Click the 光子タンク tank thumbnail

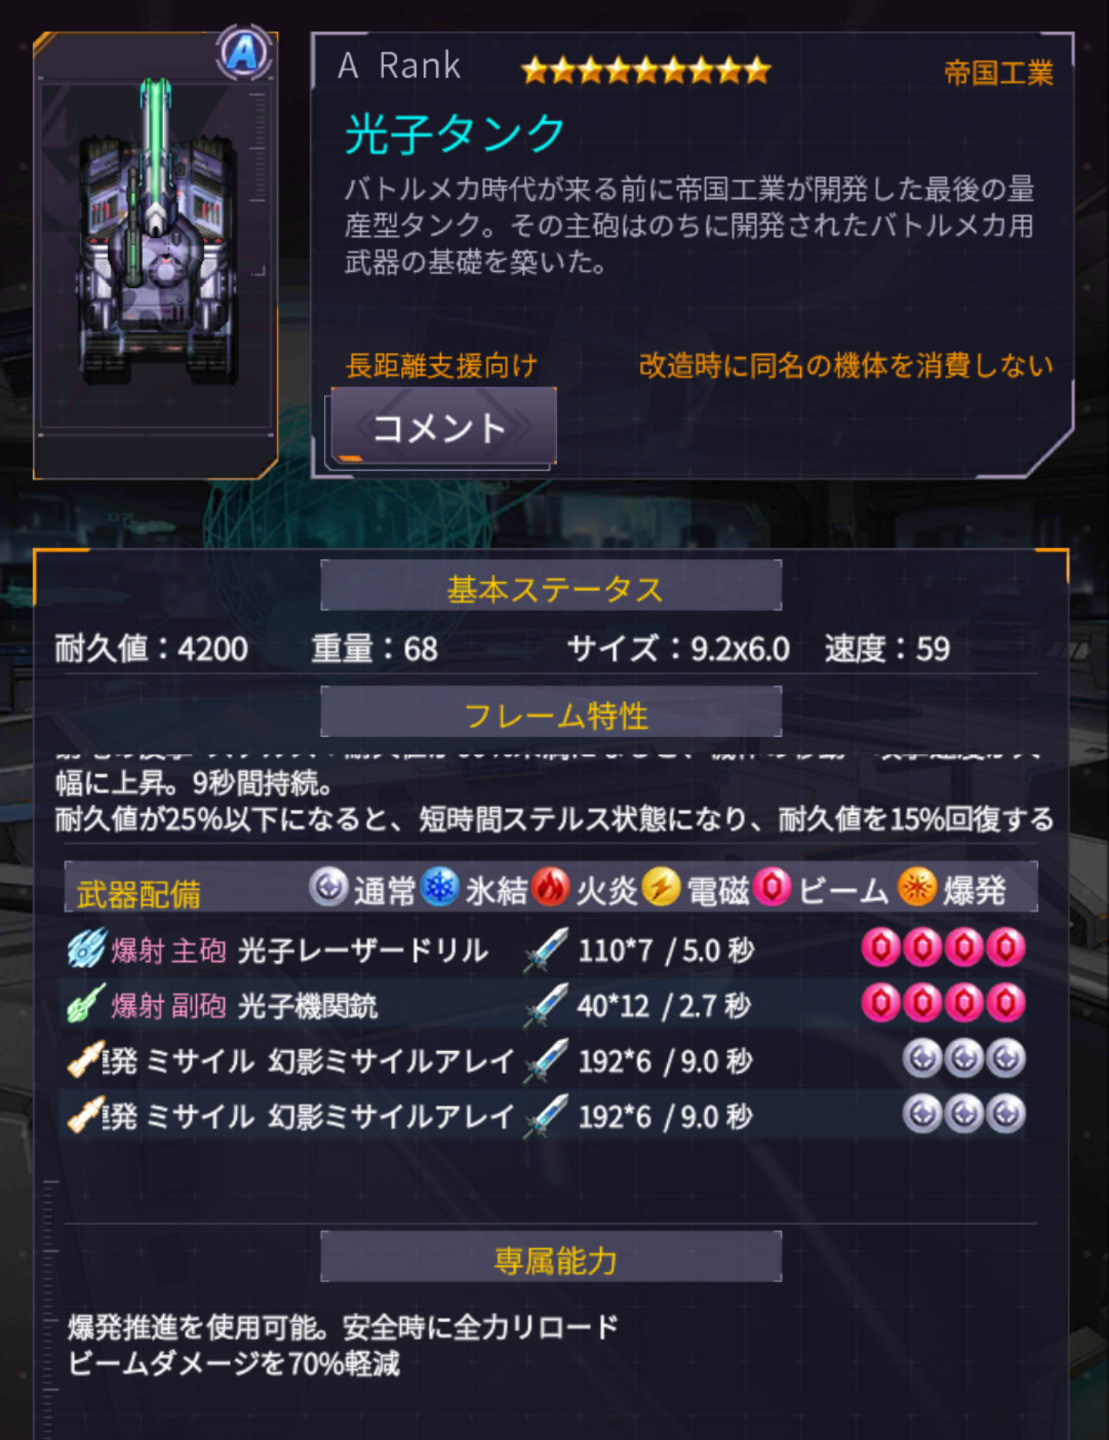156,232
